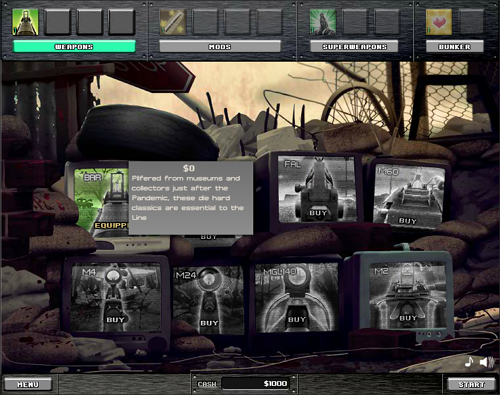The height and width of the screenshot is (395, 500).
Task: Toggle the music note icon
Action: click(469, 362)
